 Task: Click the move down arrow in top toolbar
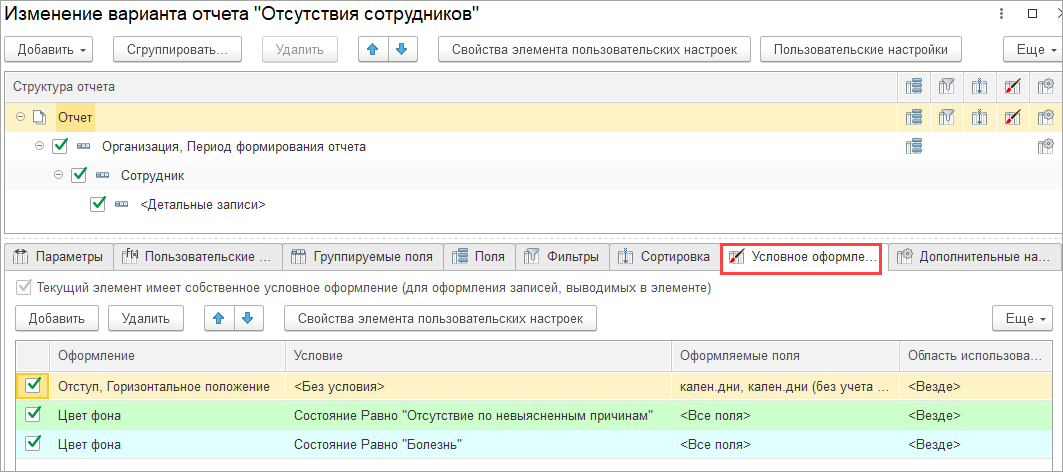[401, 49]
